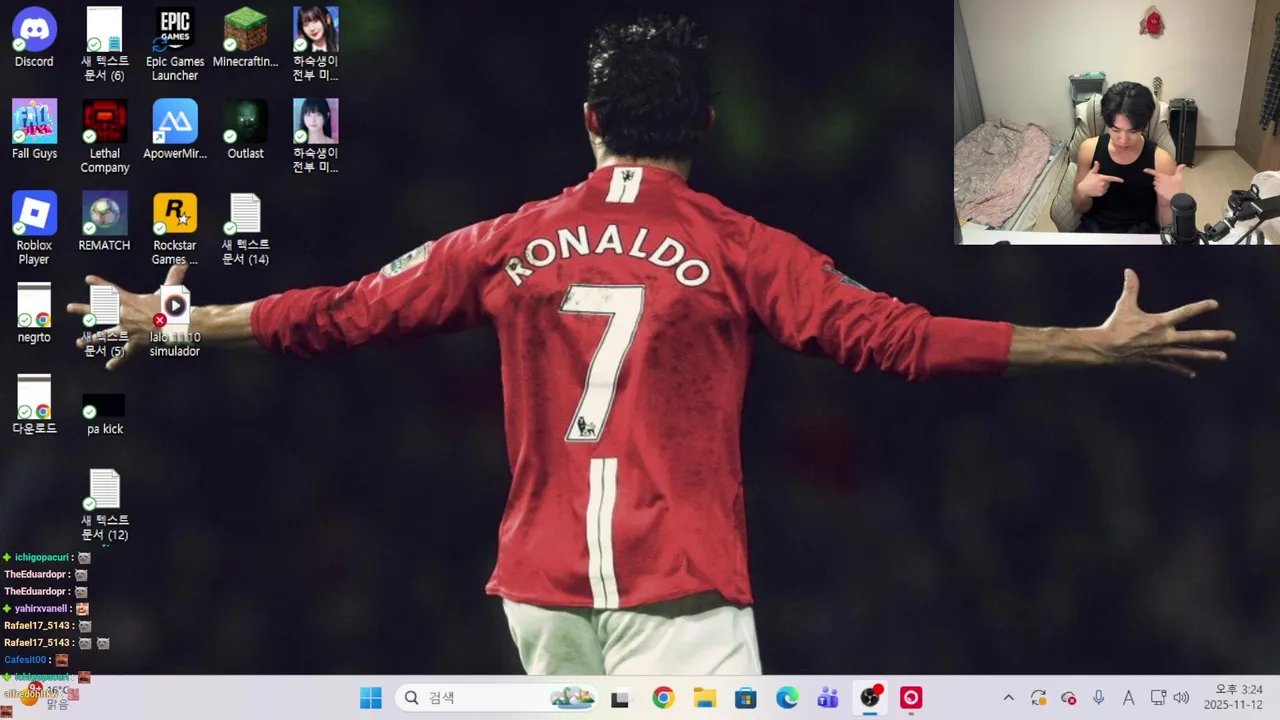Open Task View from the taskbar
The width and height of the screenshot is (1280, 720).
pyautogui.click(x=620, y=698)
